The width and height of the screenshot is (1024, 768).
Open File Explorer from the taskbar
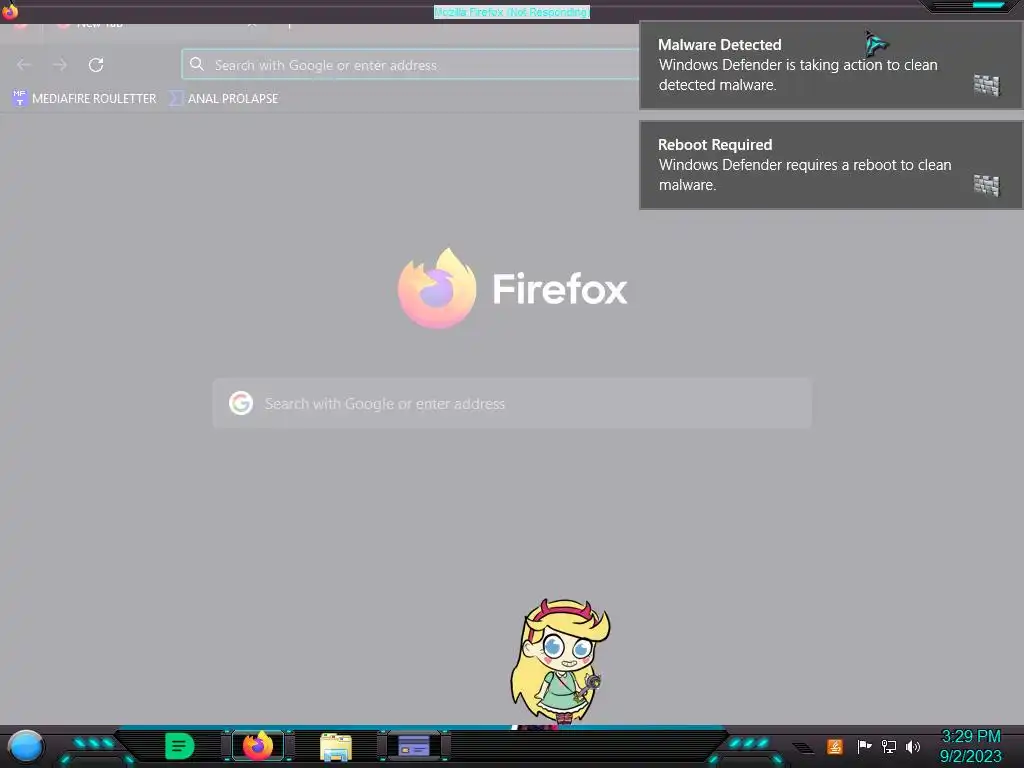click(336, 747)
